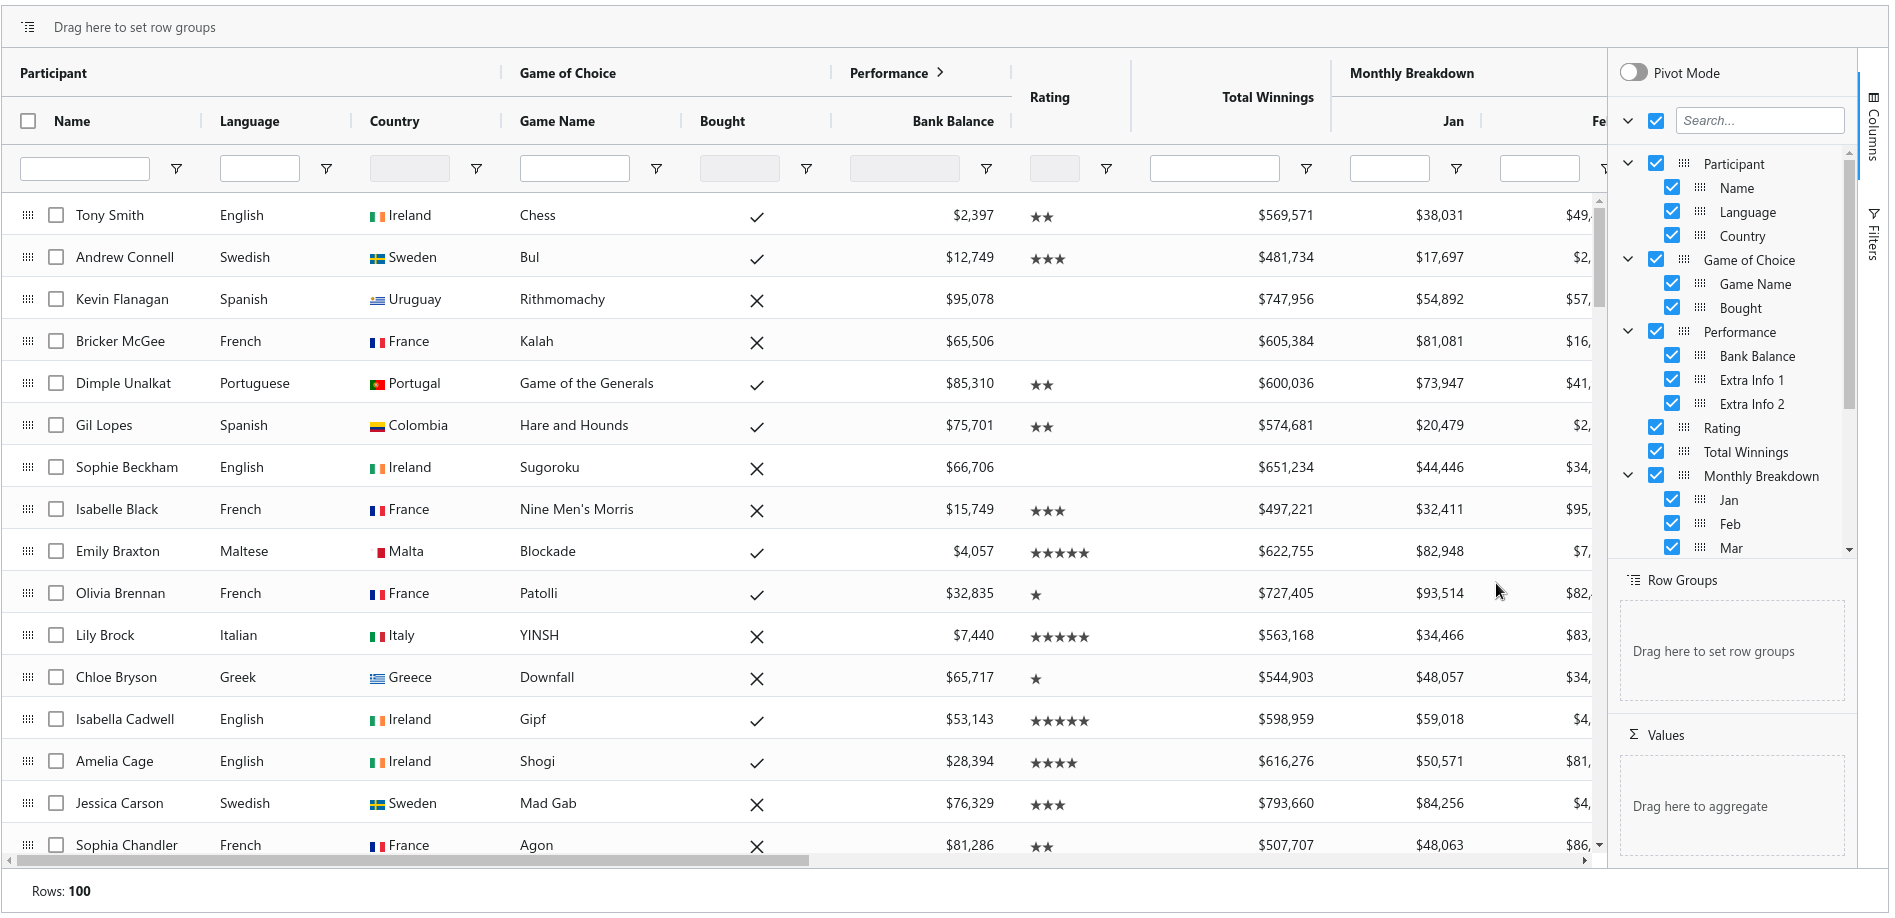Open the Language column filter icon
Screen dimensions: 1895x918
[326, 169]
